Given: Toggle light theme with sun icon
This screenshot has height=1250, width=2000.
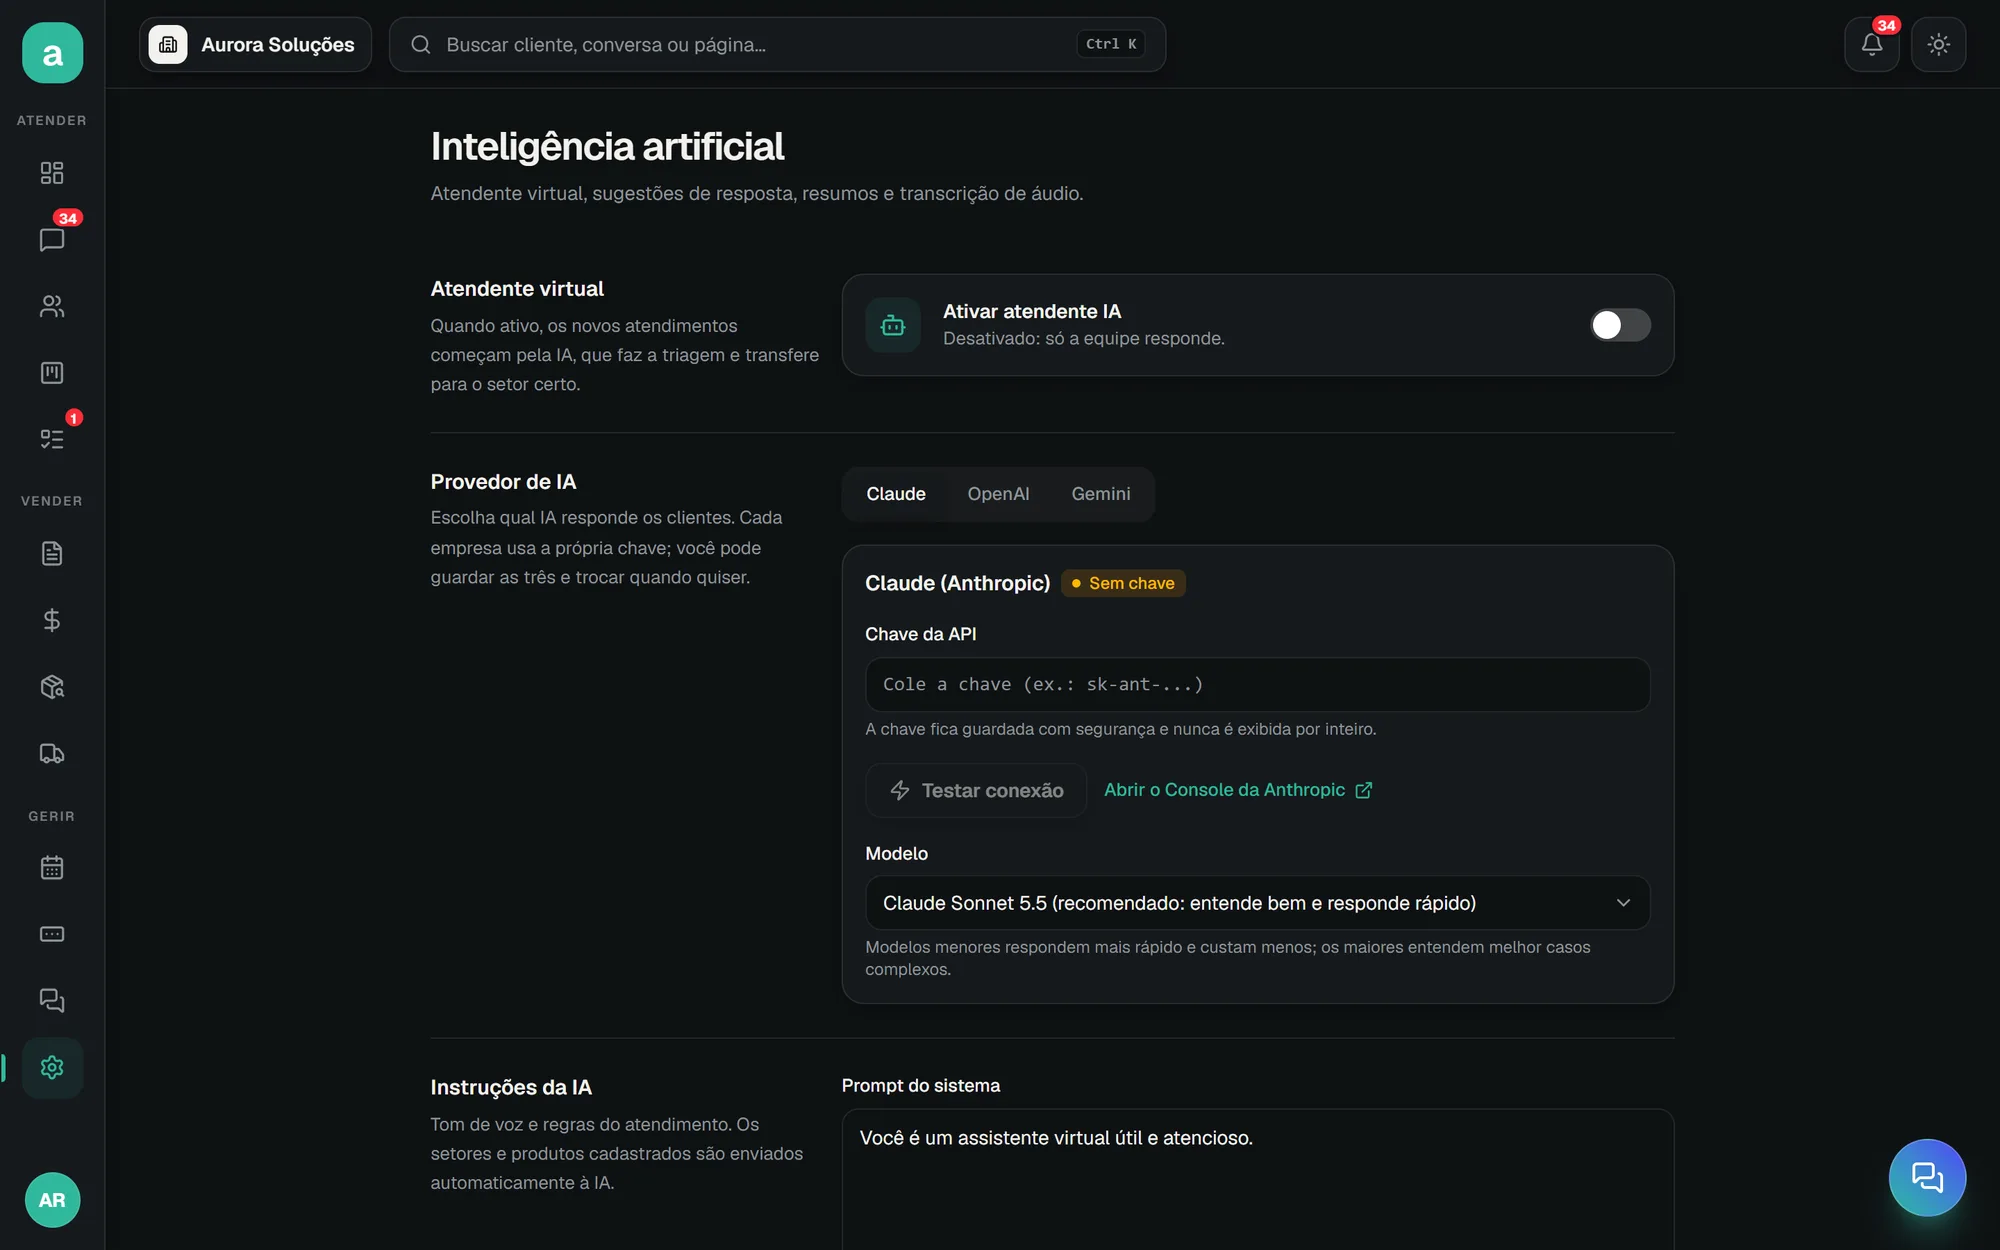Looking at the screenshot, I should pyautogui.click(x=1938, y=44).
